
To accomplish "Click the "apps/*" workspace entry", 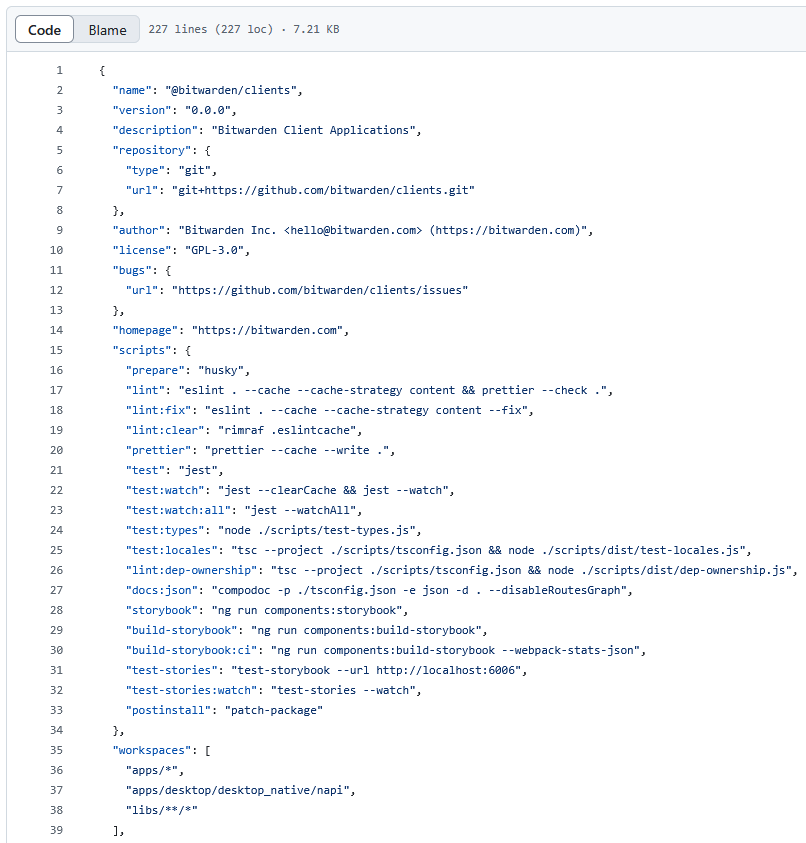I will 152,770.
